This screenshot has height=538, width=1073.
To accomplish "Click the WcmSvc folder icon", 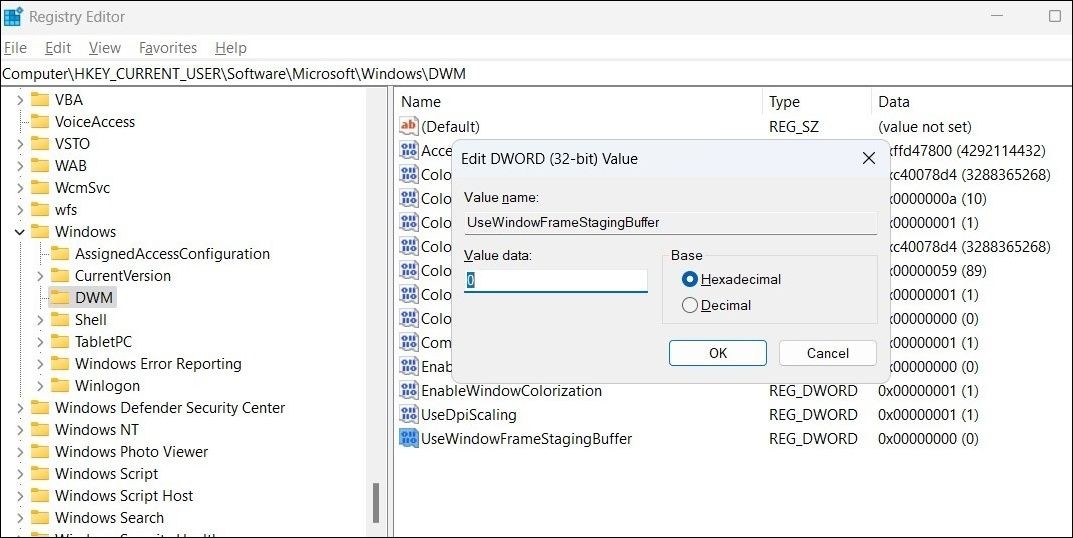I will [x=40, y=188].
